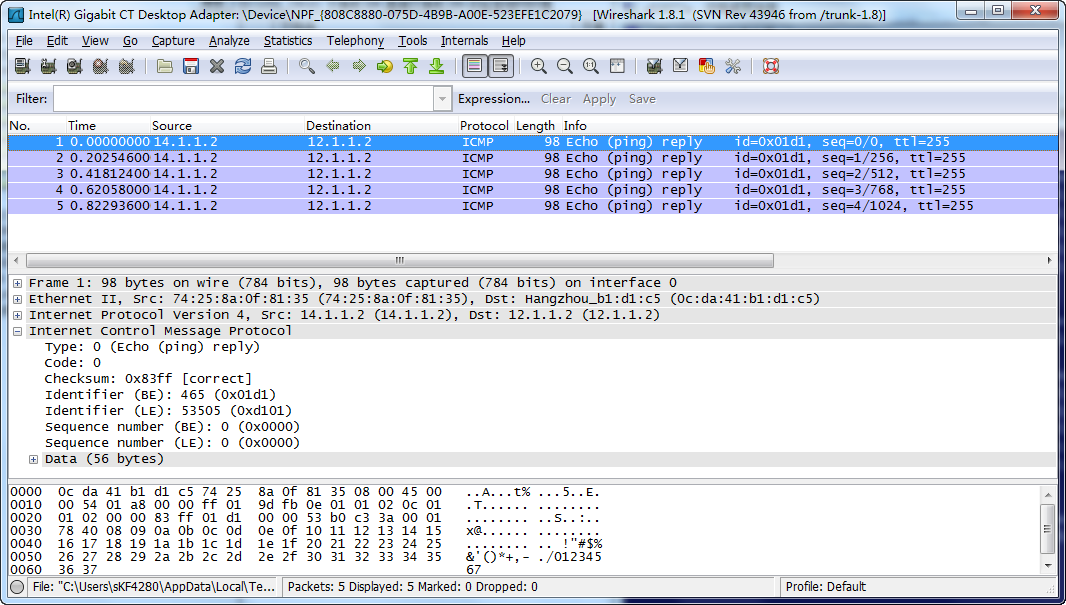Viewport: 1066px width, 605px height.
Task: Apply the display filter
Action: click(x=599, y=99)
